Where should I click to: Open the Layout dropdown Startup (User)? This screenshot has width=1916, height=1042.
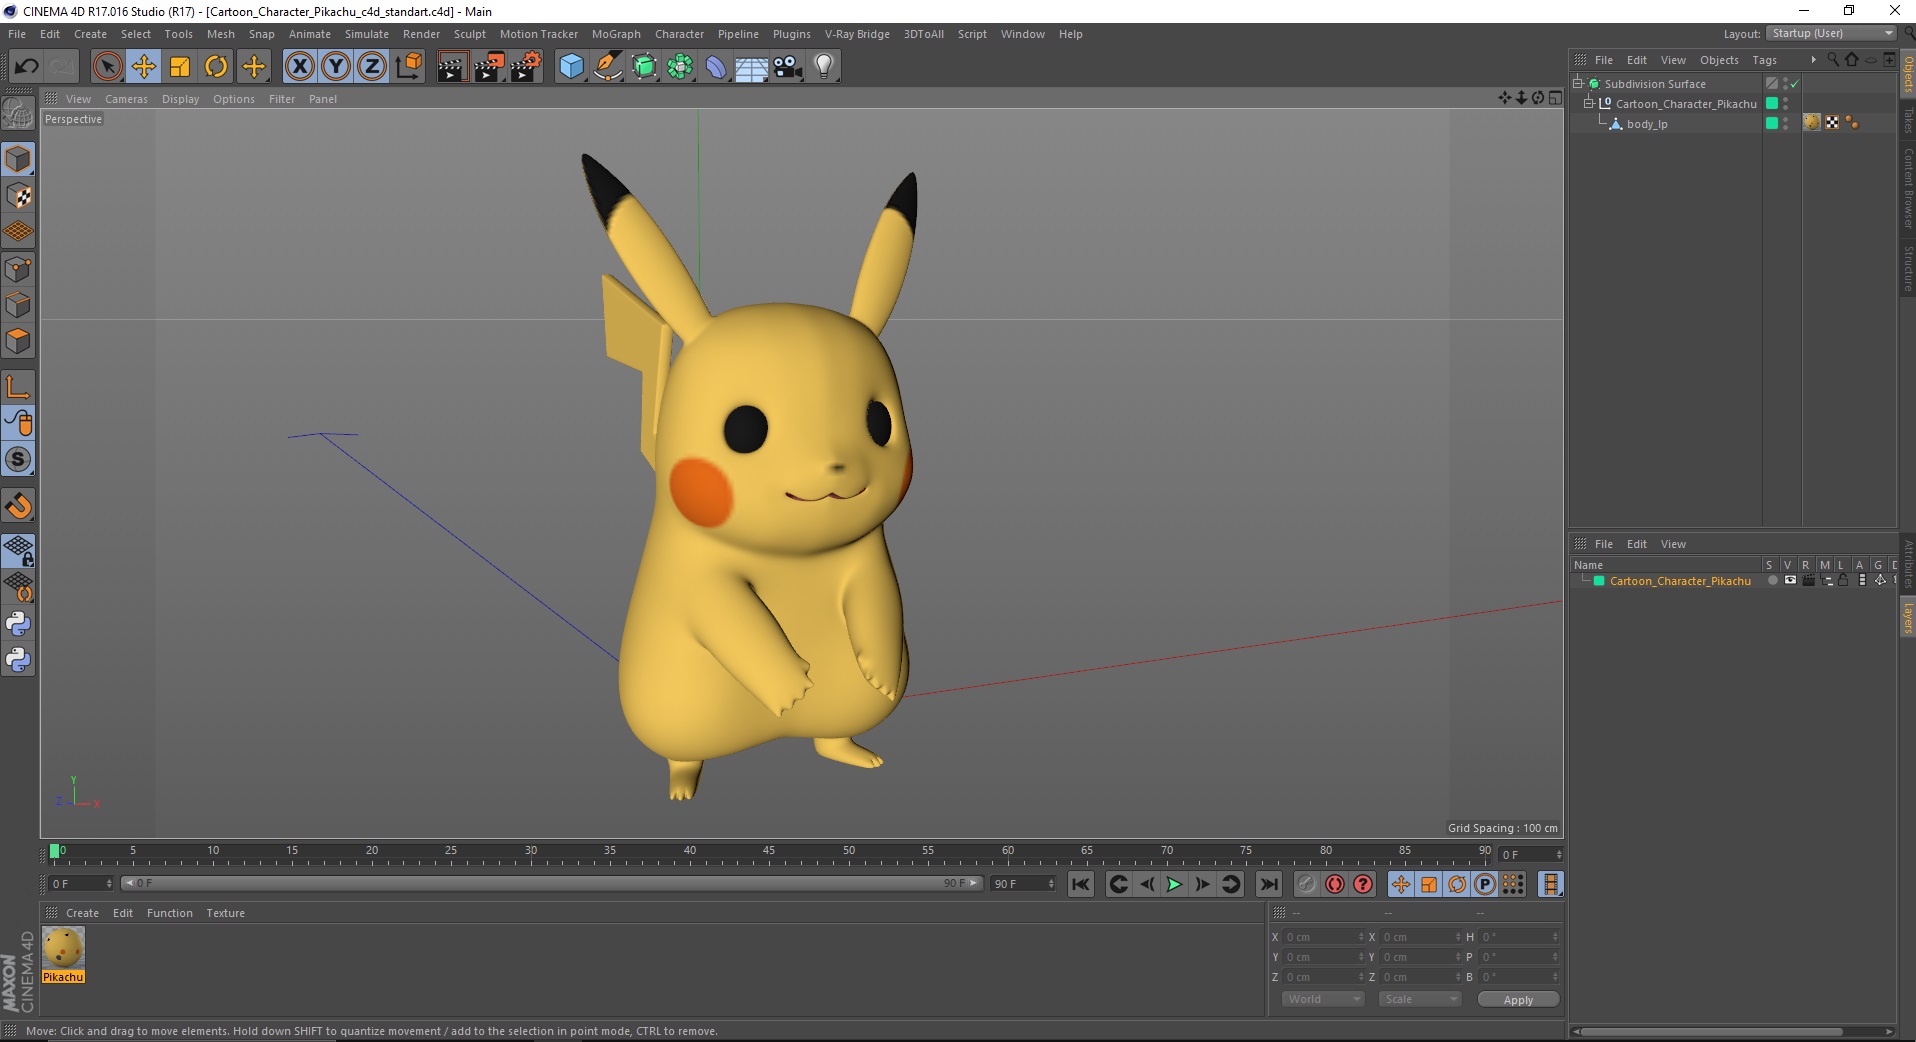pos(1831,33)
